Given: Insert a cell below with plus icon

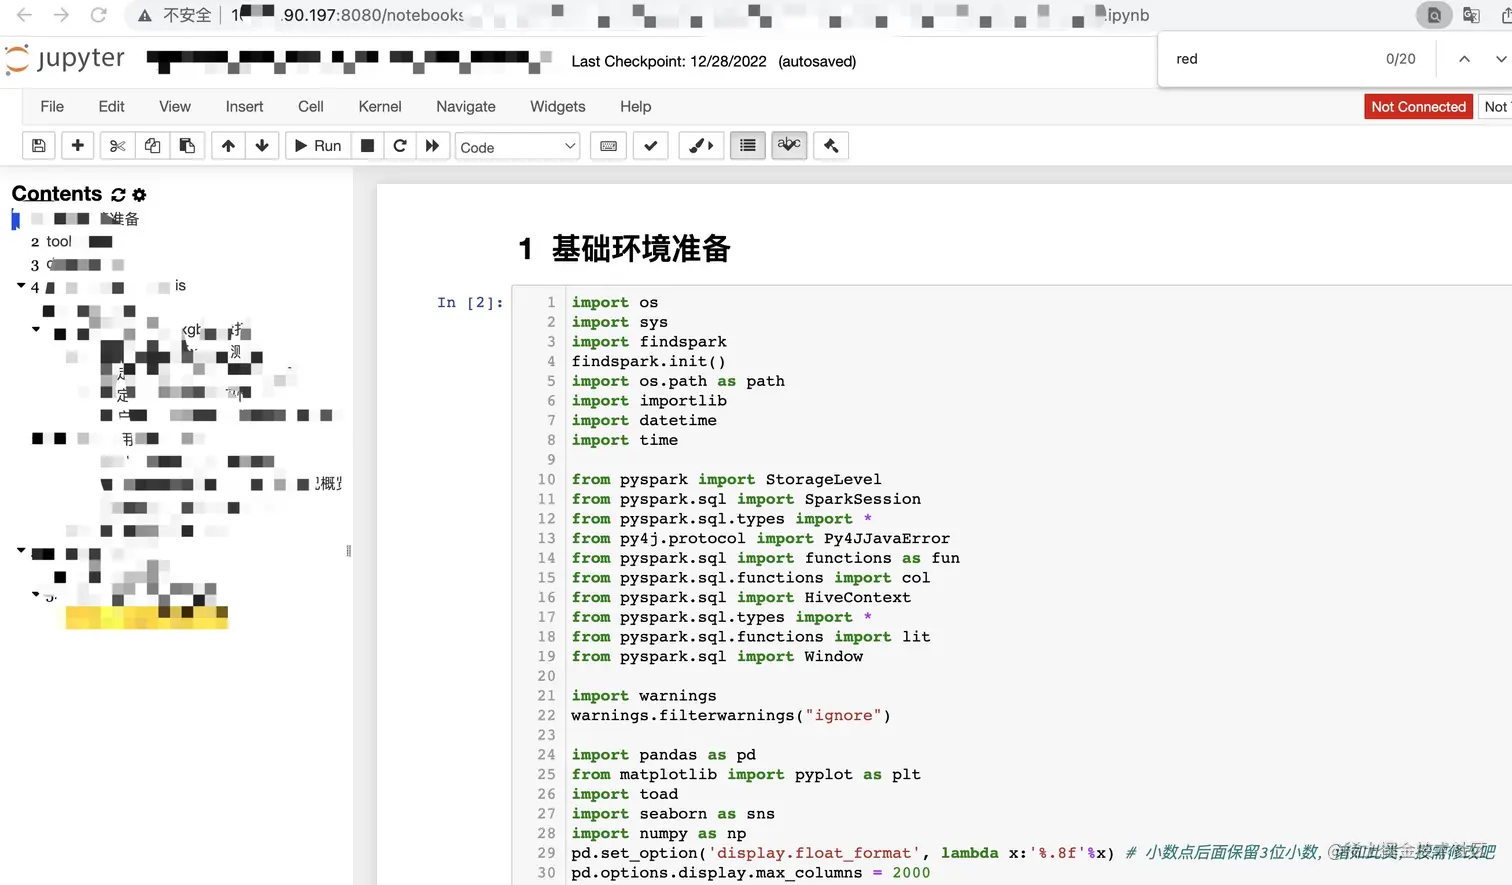Looking at the screenshot, I should coord(77,146).
